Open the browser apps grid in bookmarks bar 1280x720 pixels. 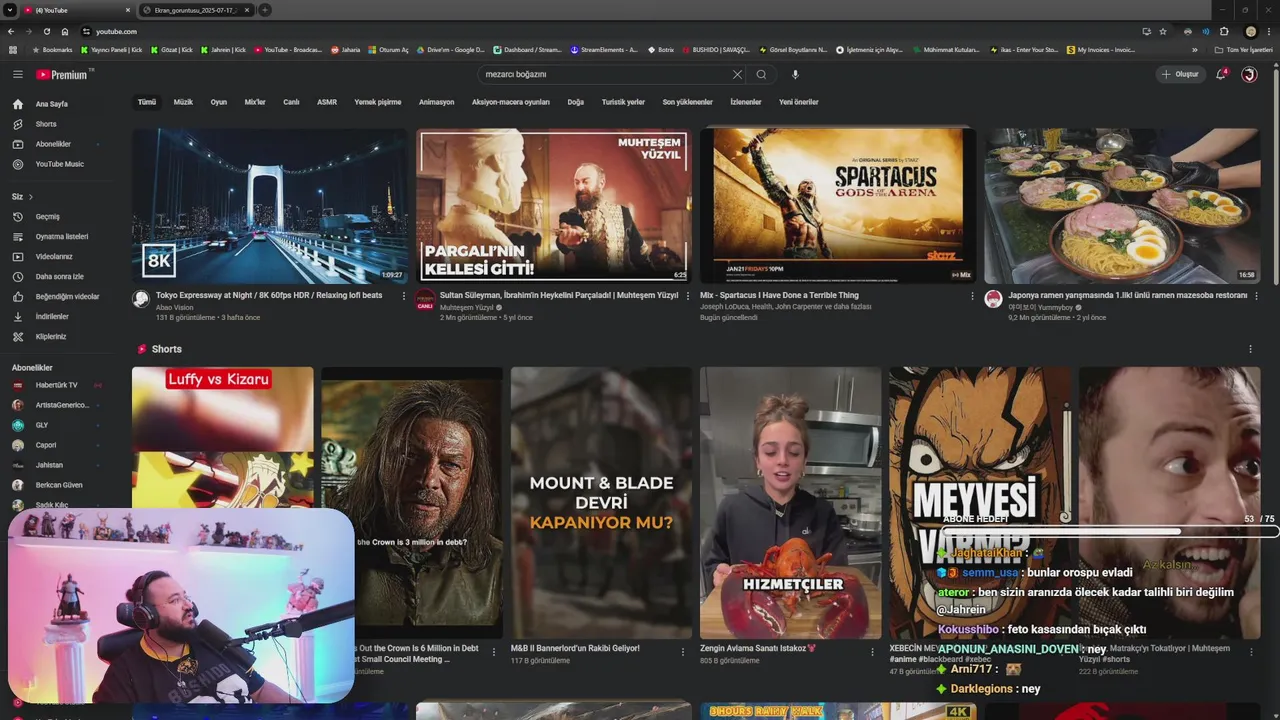point(12,49)
